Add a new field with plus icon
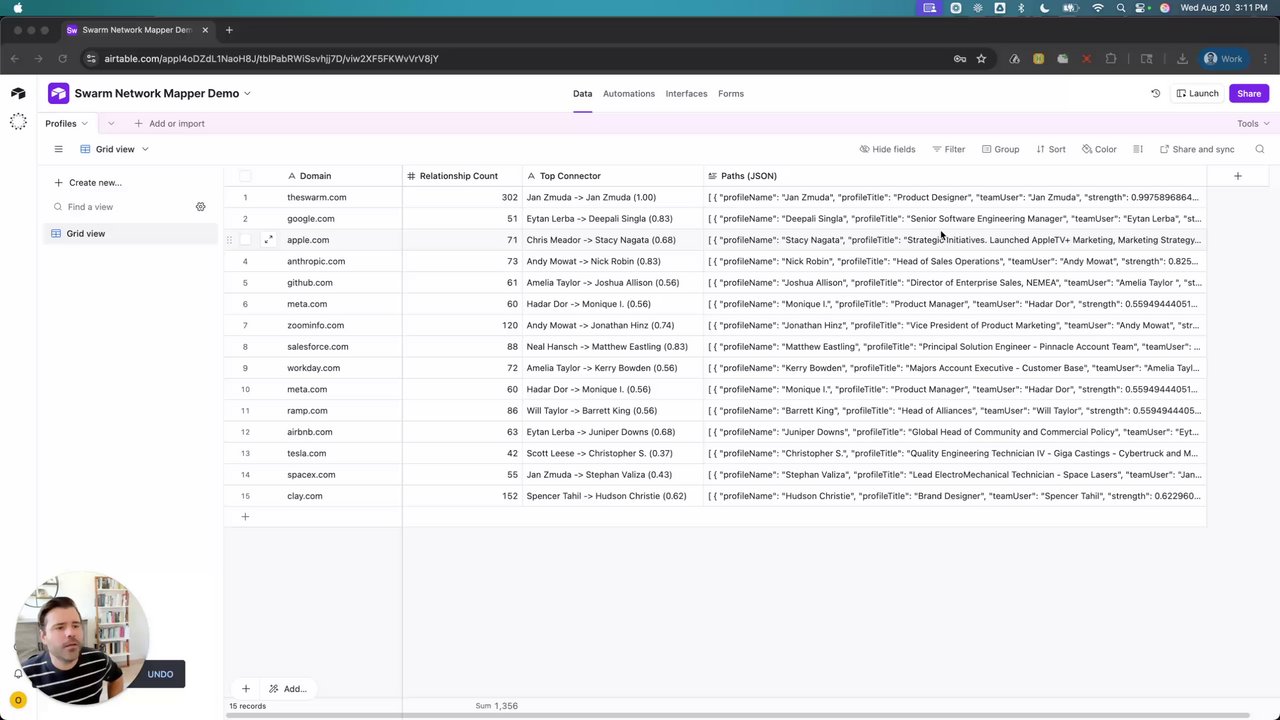 coord(1237,176)
